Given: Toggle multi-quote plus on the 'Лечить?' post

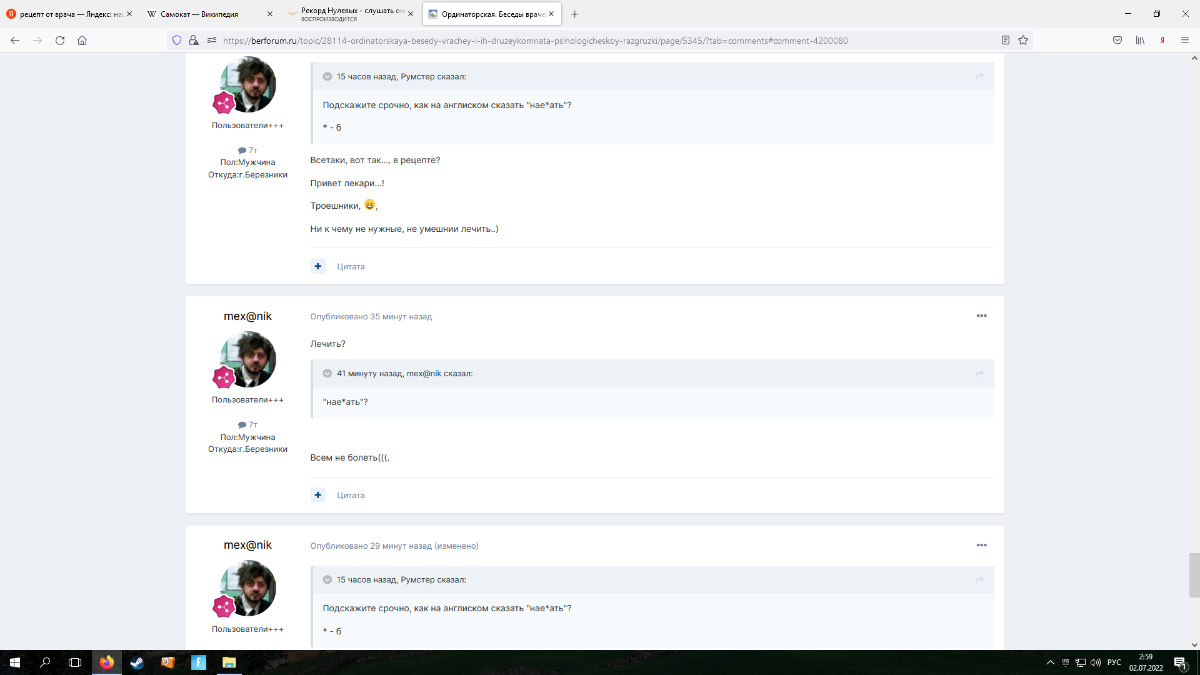Looking at the screenshot, I should (x=318, y=495).
